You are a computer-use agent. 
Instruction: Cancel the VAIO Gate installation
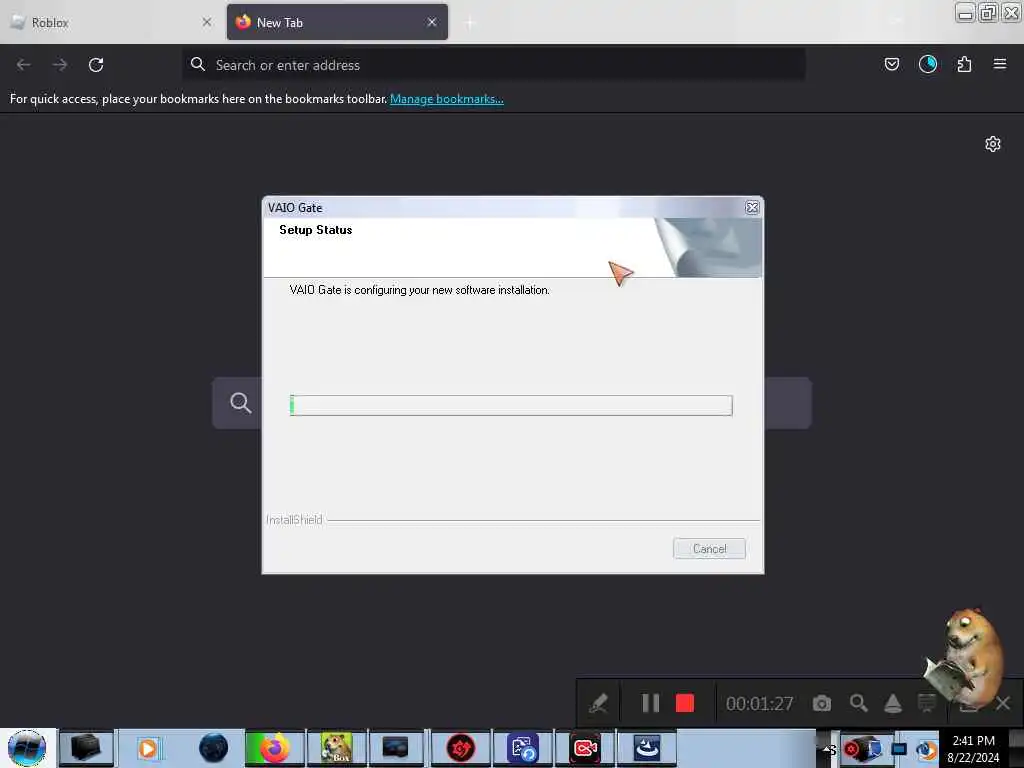click(709, 549)
